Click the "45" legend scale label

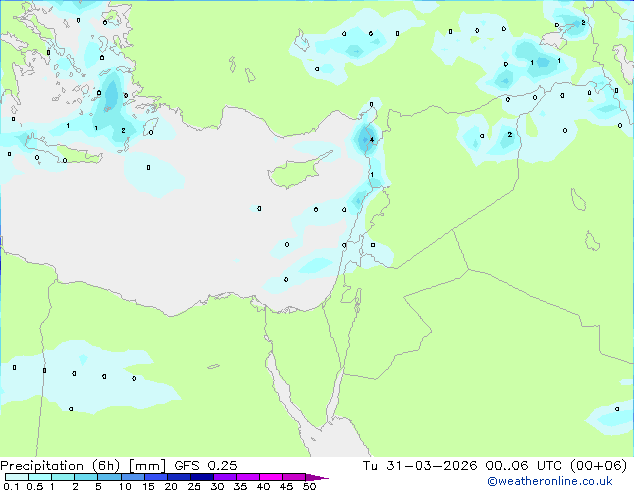[x=286, y=486]
